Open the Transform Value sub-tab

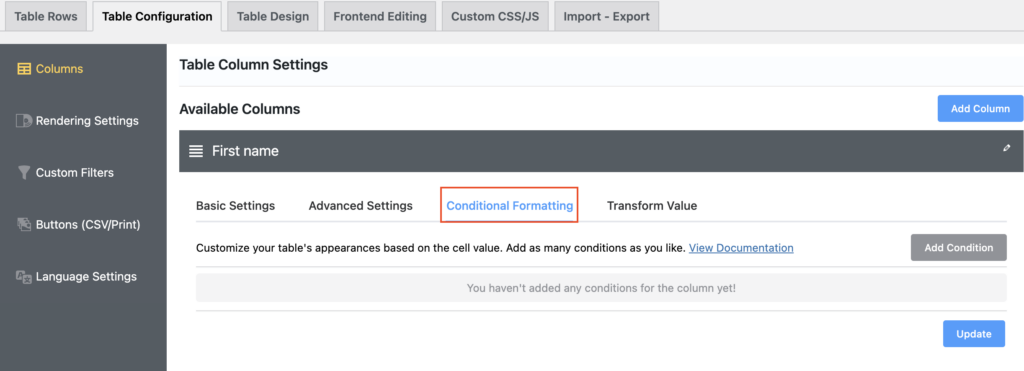coord(652,206)
